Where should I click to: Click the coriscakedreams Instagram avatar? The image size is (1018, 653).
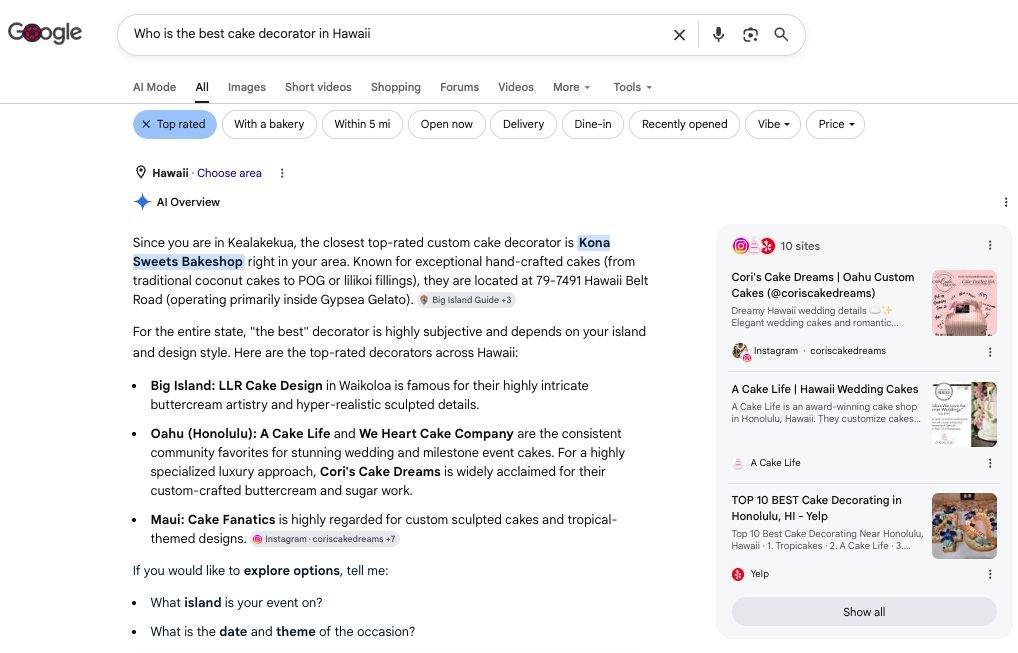click(x=740, y=351)
